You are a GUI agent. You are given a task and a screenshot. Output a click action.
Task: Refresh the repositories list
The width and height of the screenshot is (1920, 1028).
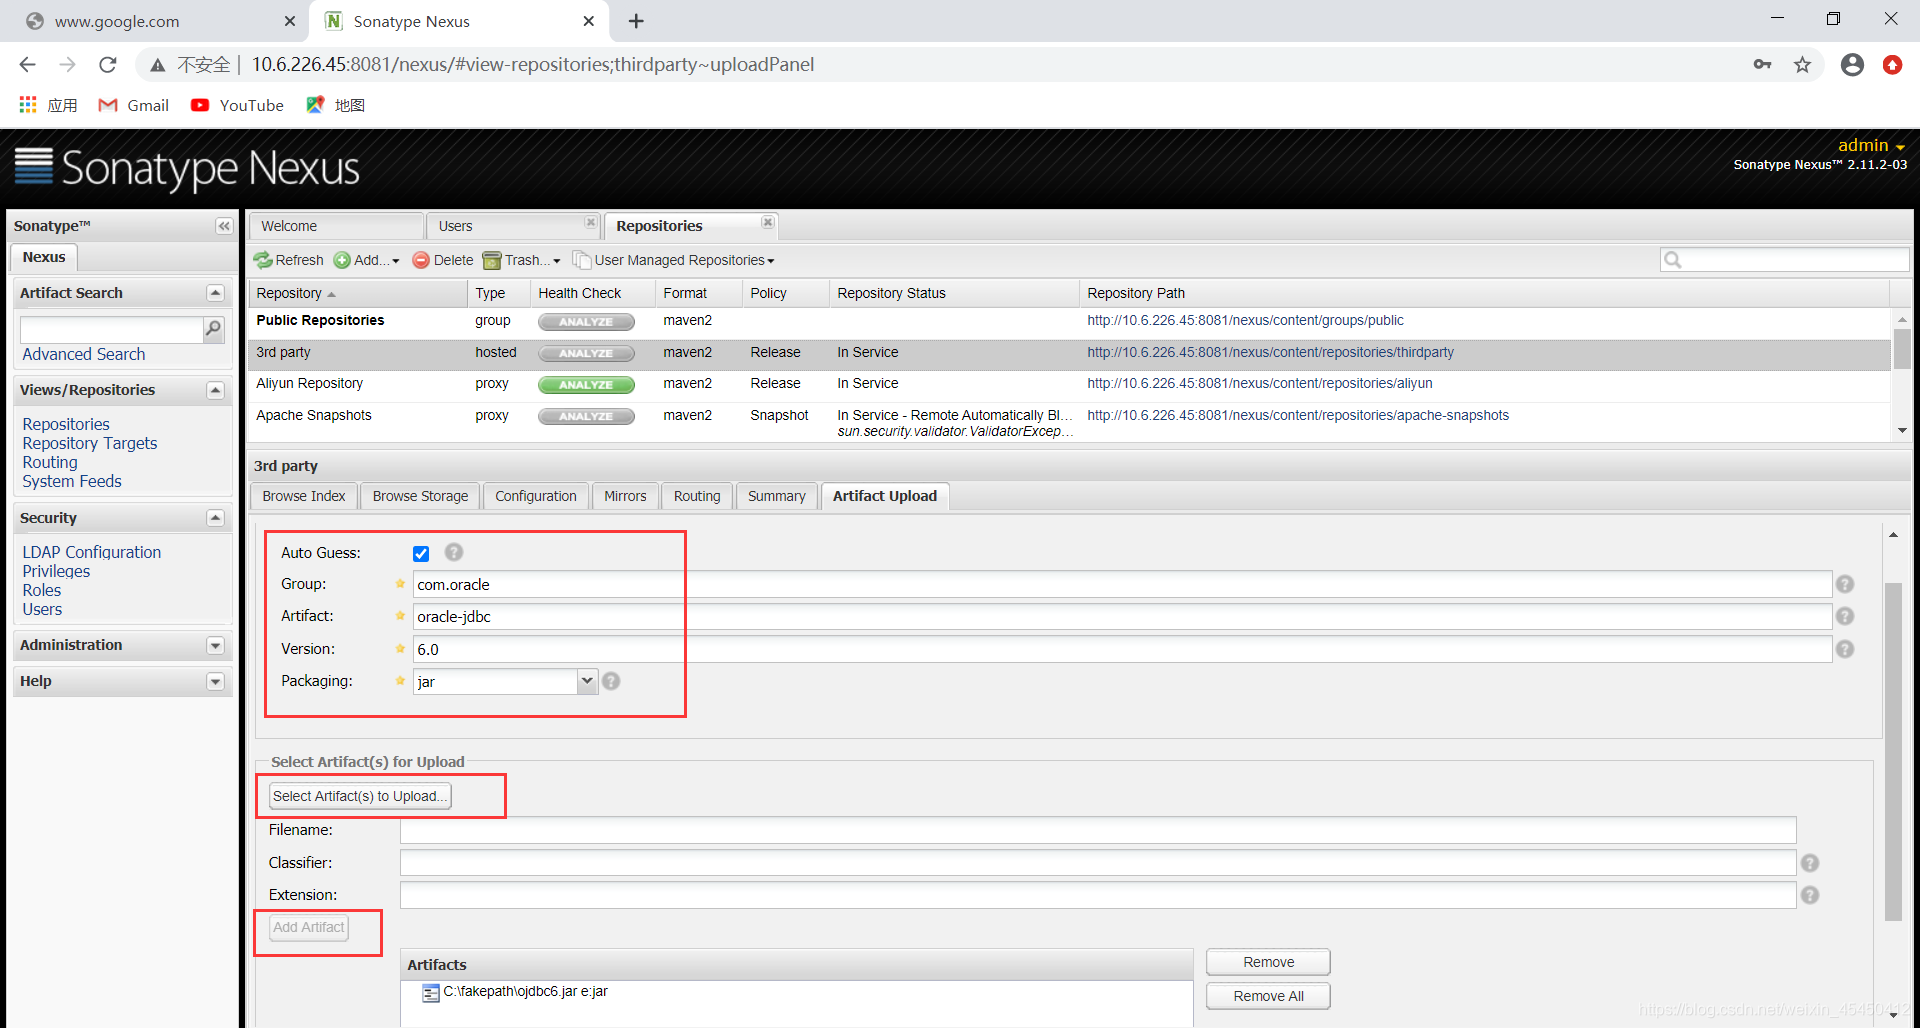point(289,260)
